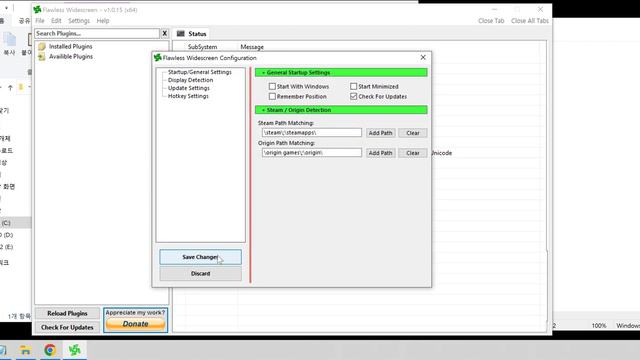640x360 pixels.
Task: Click Availible Plugins label
Action: point(71,57)
